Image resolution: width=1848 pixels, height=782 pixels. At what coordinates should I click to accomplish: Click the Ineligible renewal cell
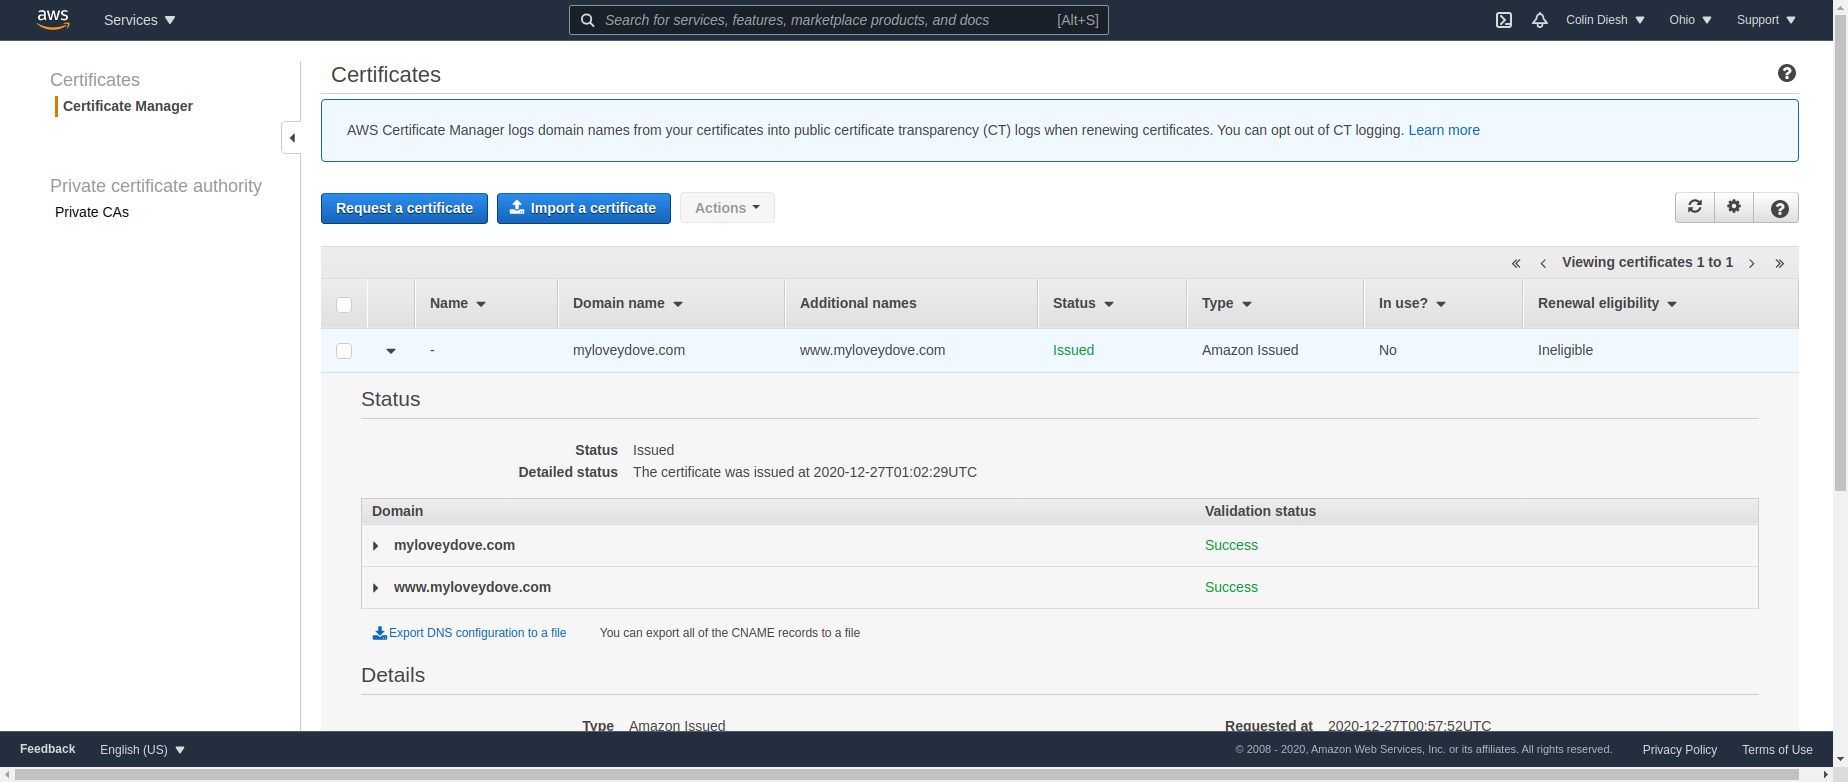1565,350
